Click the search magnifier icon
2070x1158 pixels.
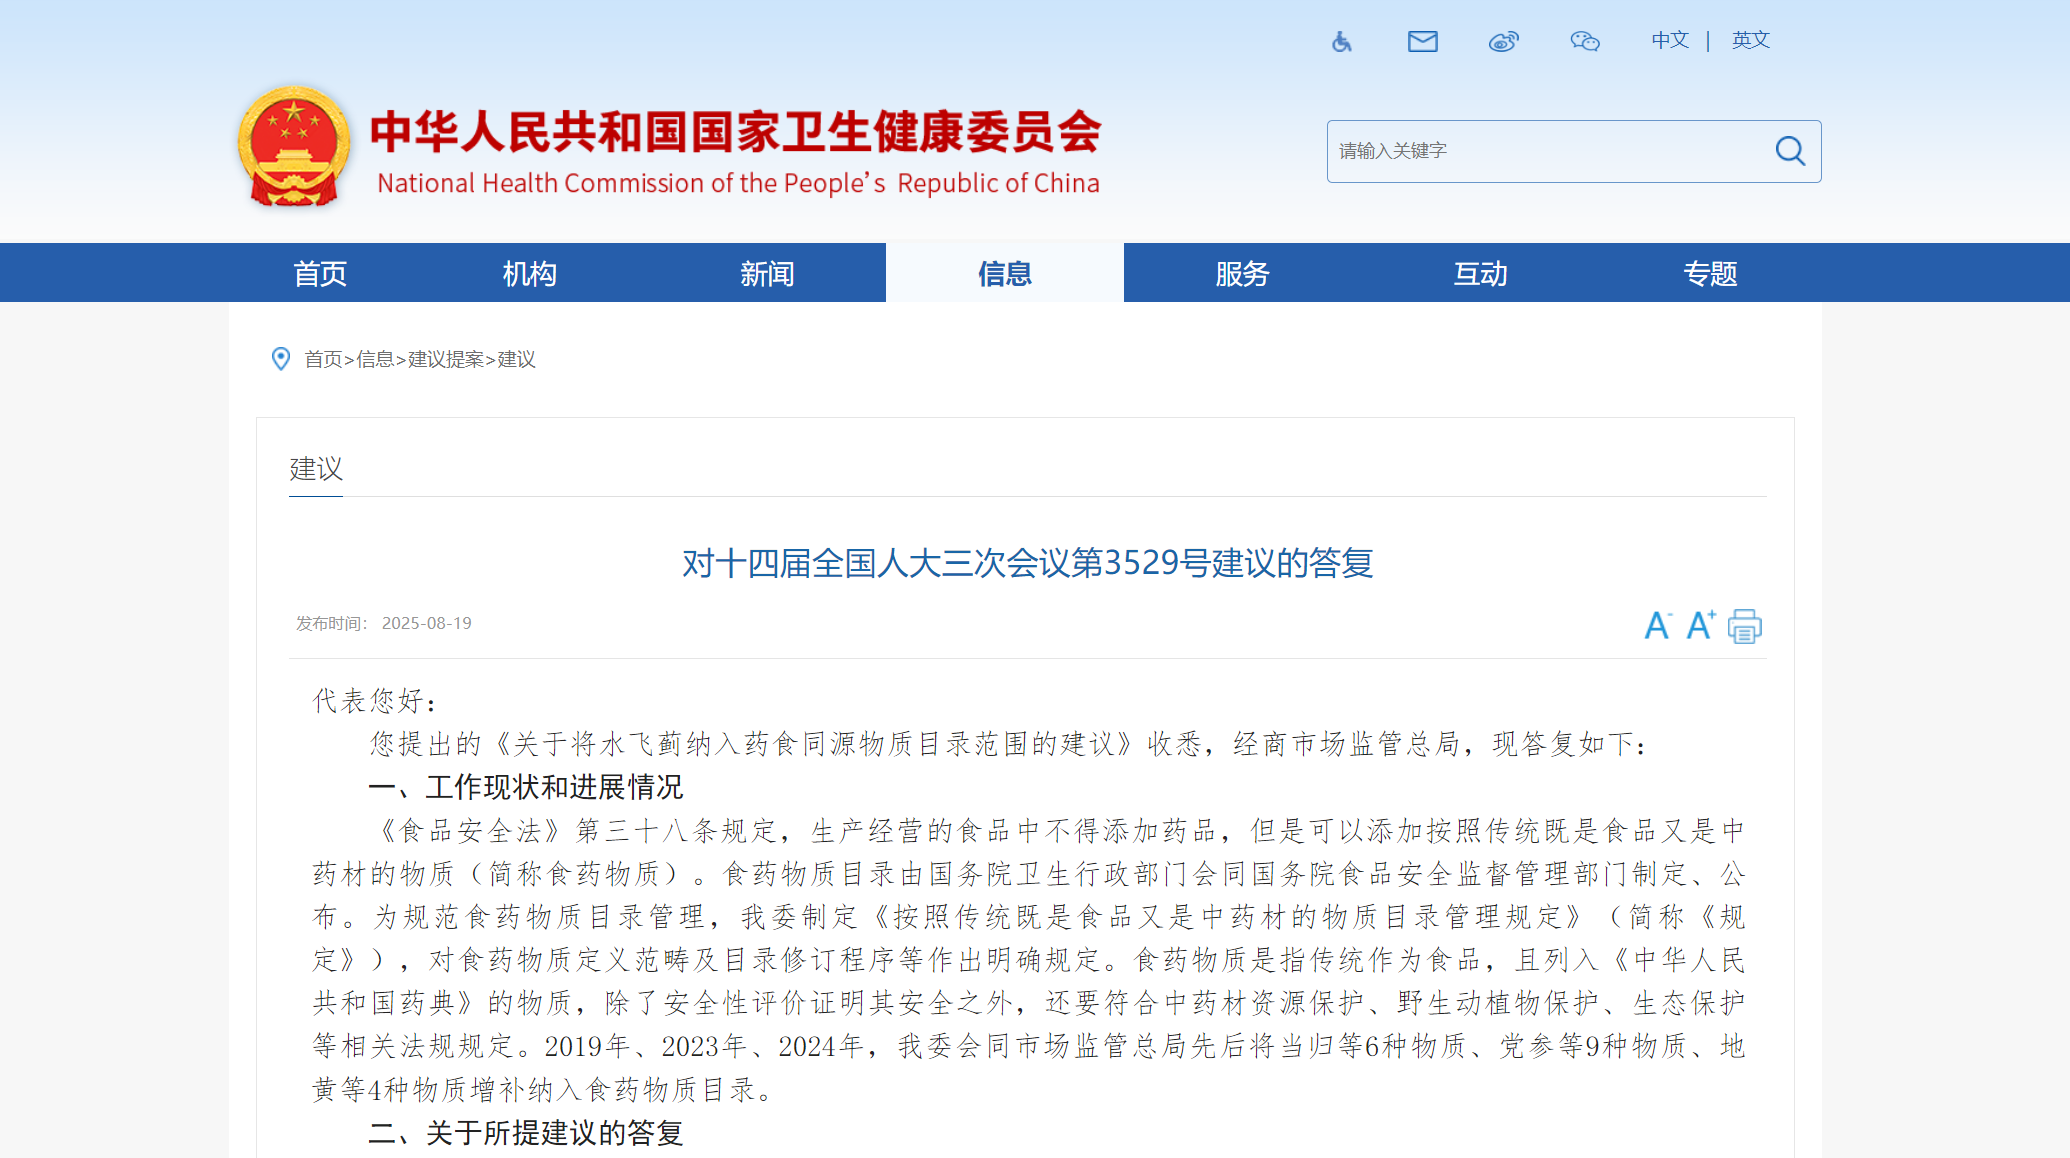coord(1790,151)
